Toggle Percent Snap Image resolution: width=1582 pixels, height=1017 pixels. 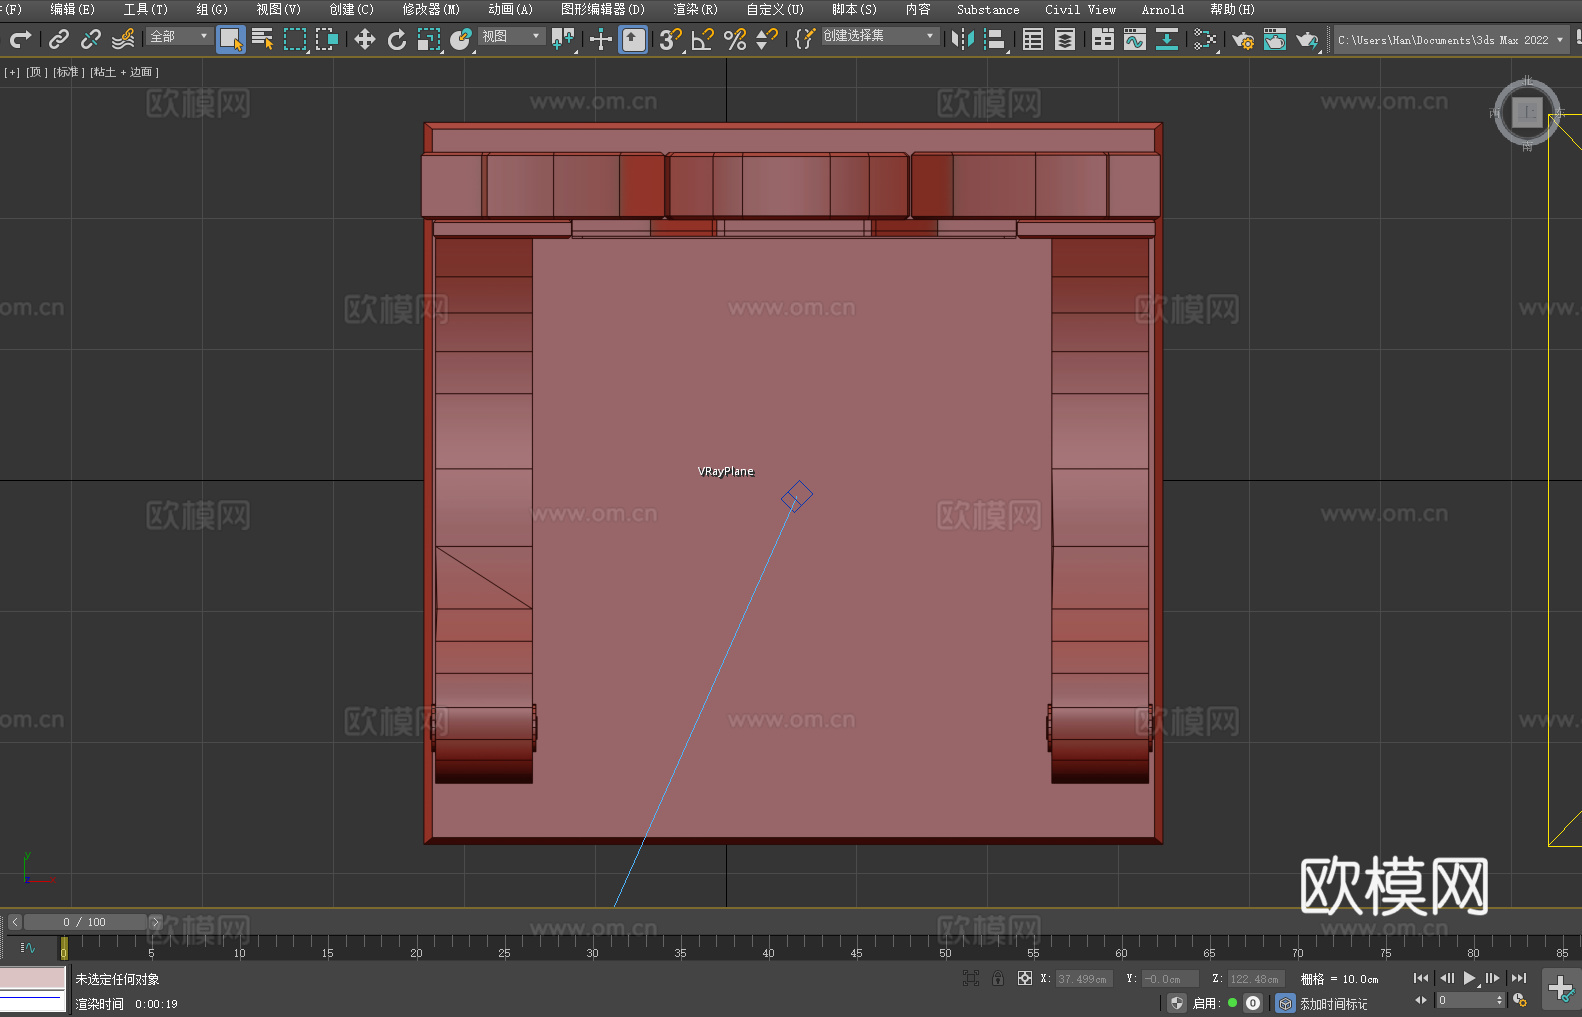[735, 39]
